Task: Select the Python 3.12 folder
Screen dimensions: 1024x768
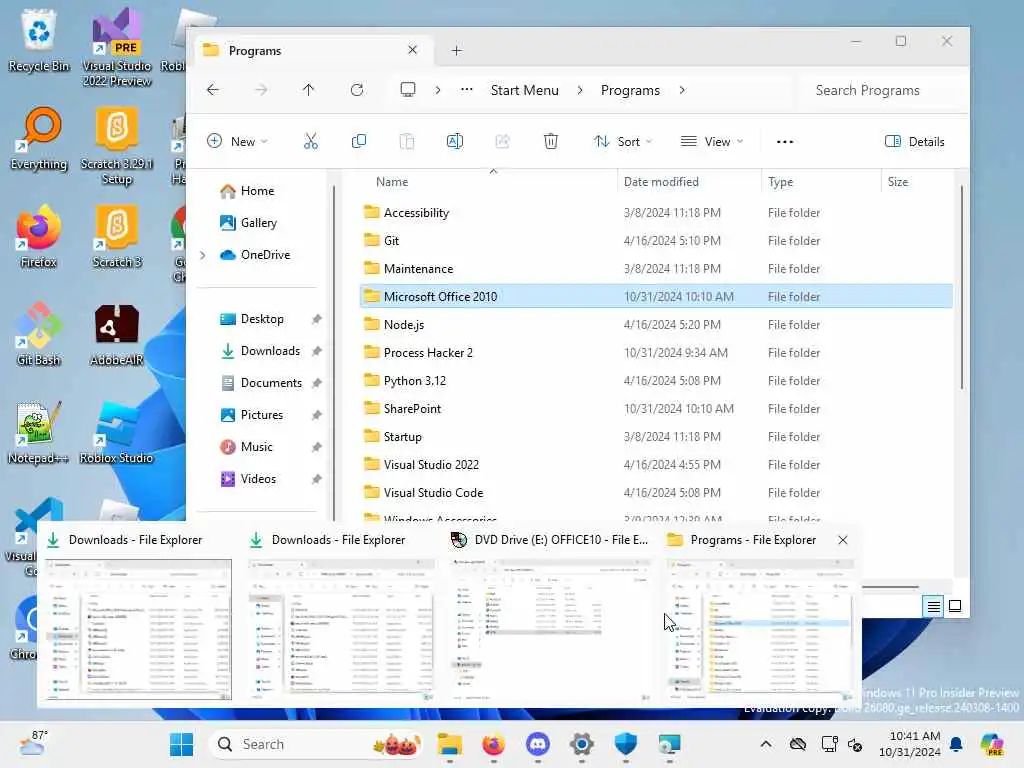Action: pos(656,381)
